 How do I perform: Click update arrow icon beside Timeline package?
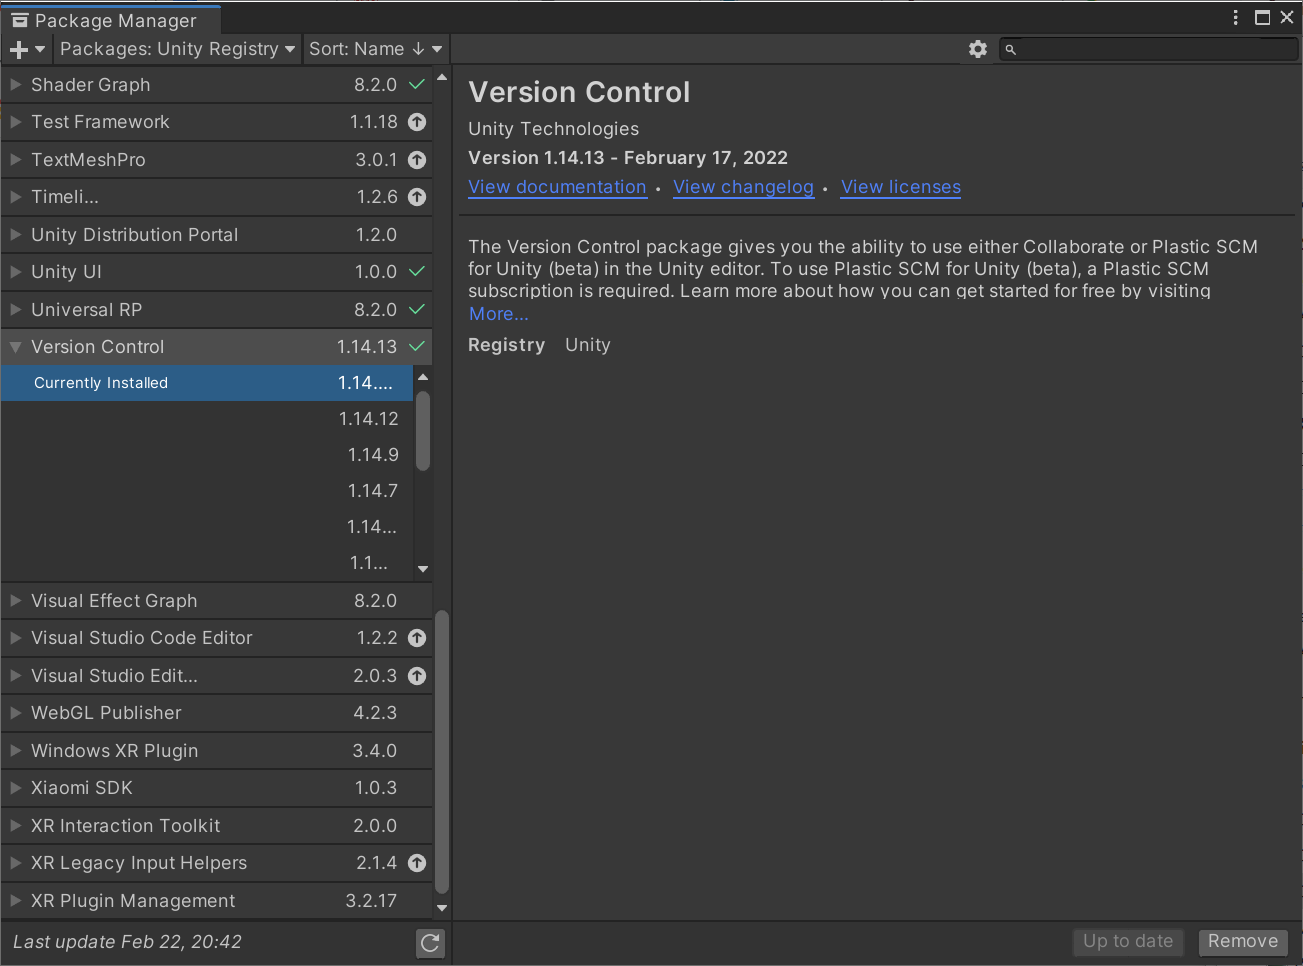417,197
